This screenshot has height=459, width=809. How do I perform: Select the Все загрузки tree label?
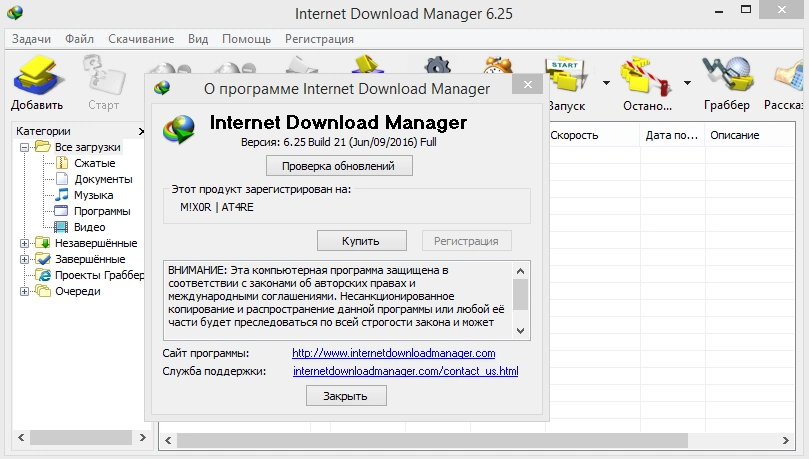[88, 147]
